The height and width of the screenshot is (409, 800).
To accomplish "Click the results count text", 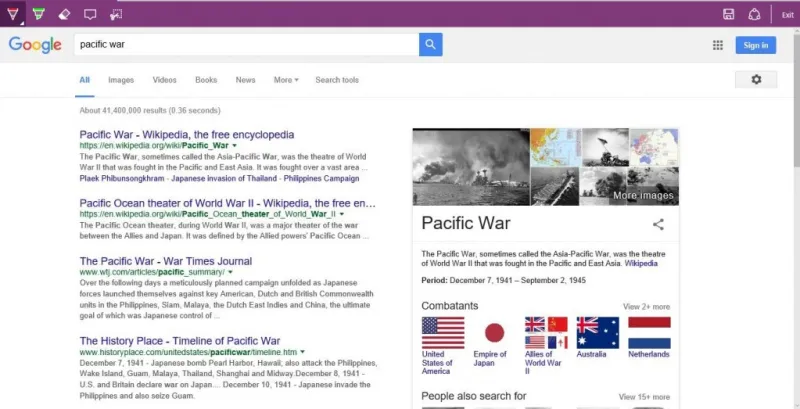I will (x=150, y=110).
